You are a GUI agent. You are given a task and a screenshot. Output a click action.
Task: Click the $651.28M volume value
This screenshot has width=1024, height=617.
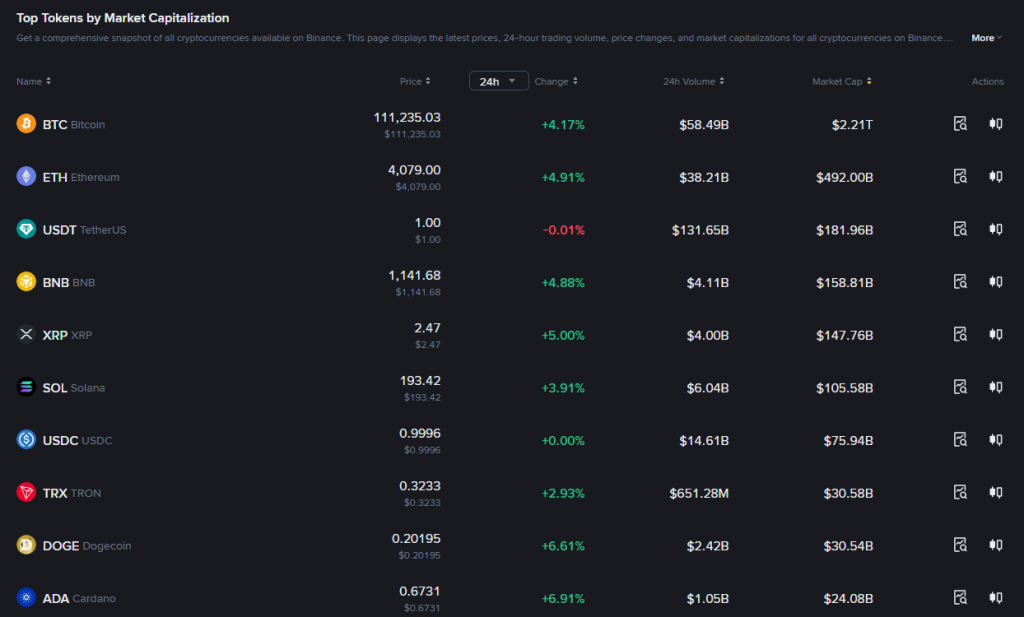click(x=699, y=493)
